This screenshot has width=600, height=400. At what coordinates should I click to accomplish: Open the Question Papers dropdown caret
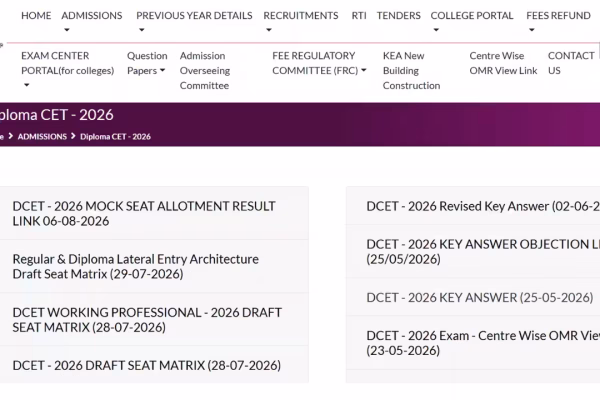[x=162, y=70]
